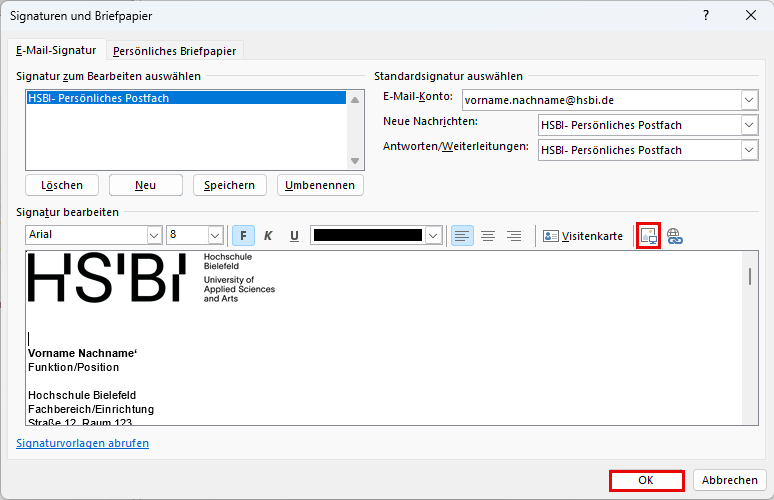Click the Löschen button
The height and width of the screenshot is (500, 774).
click(62, 185)
